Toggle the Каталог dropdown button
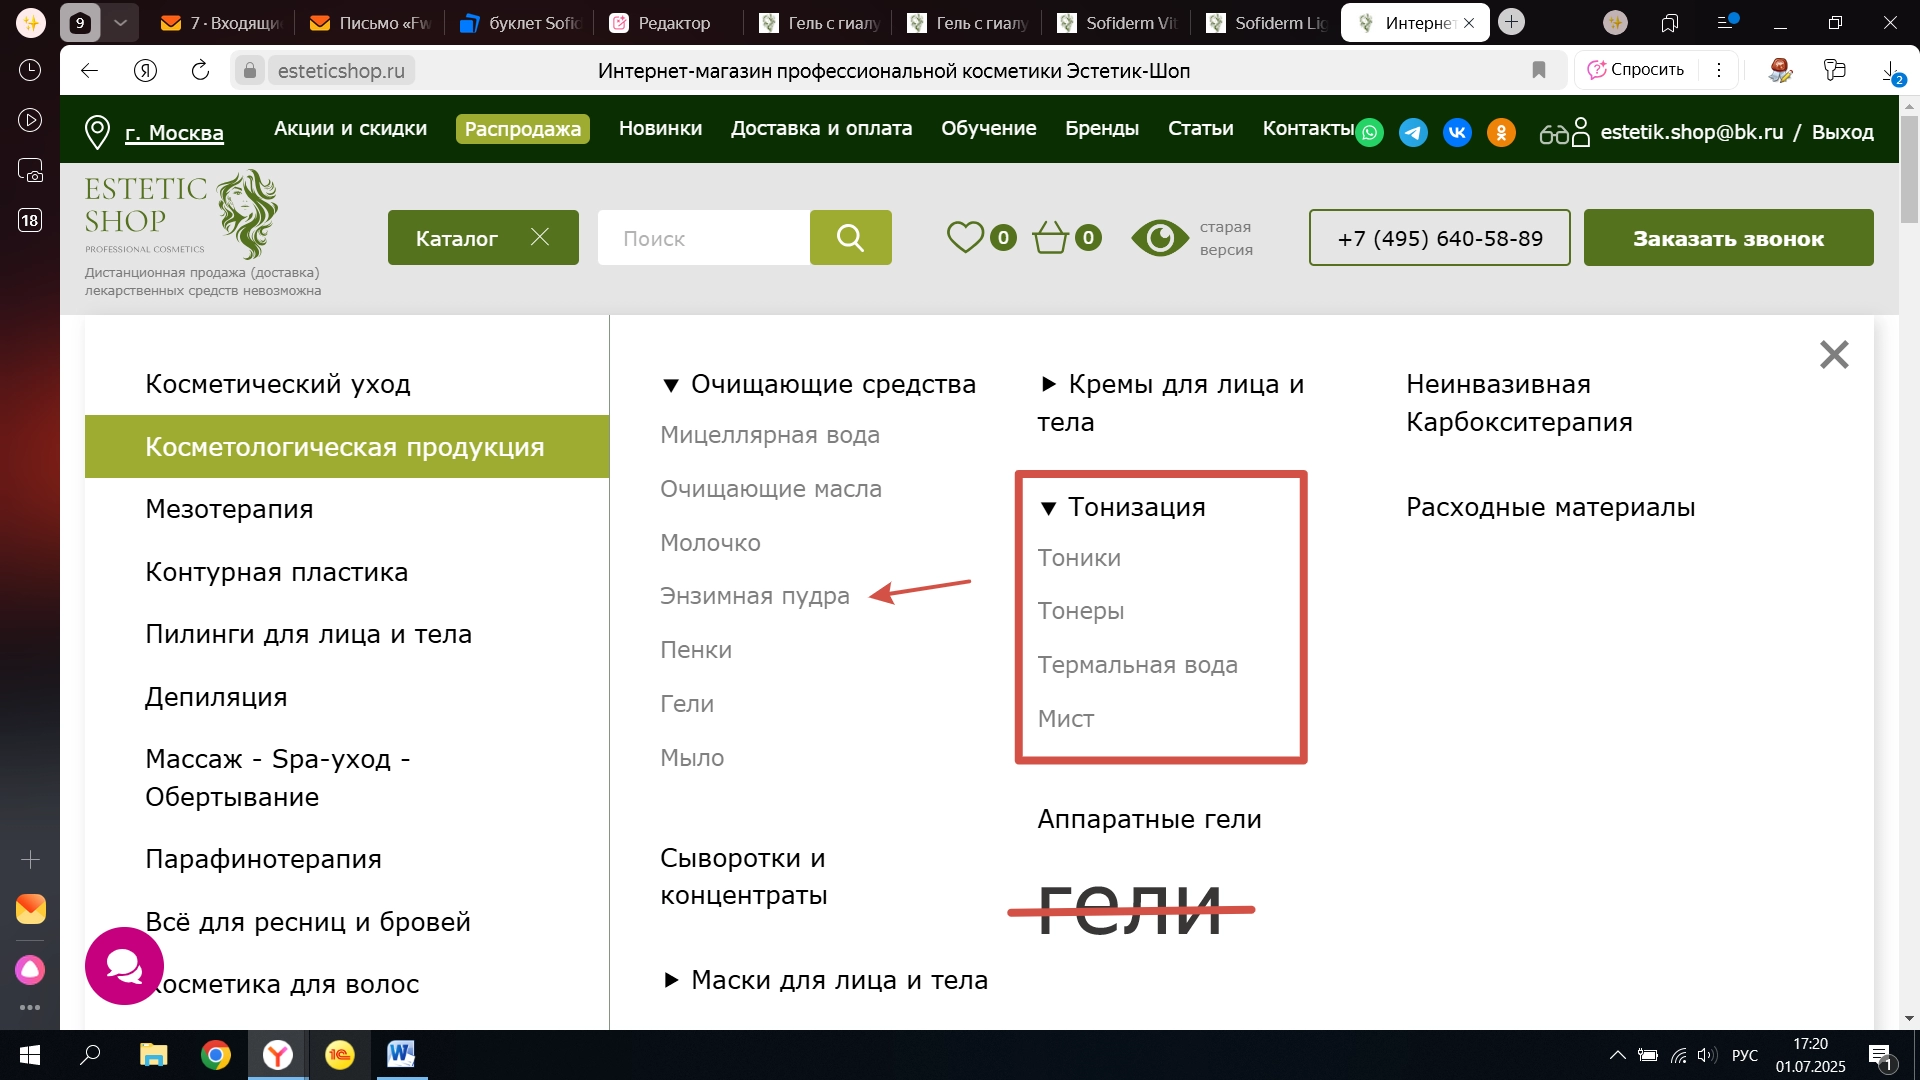Viewport: 1920px width, 1080px height. 483,238
